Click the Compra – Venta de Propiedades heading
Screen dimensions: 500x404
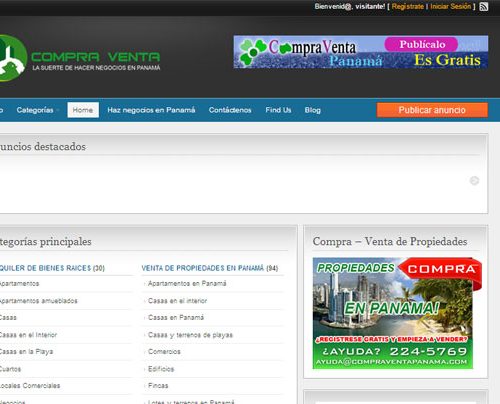(x=390, y=241)
